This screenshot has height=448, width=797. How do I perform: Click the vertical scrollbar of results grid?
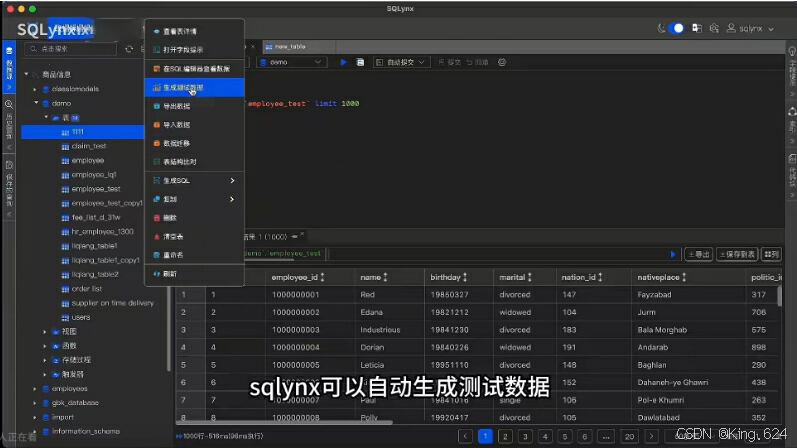(779, 296)
